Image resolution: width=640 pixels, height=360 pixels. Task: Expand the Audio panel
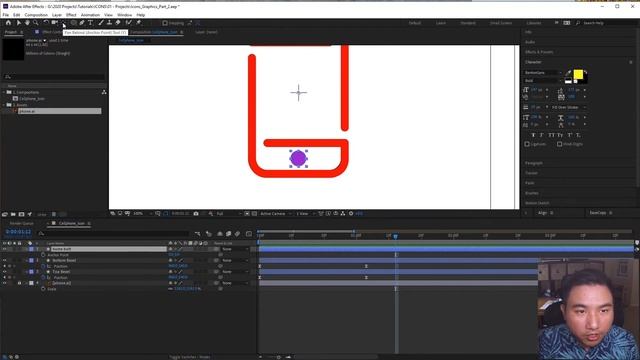coord(530,42)
